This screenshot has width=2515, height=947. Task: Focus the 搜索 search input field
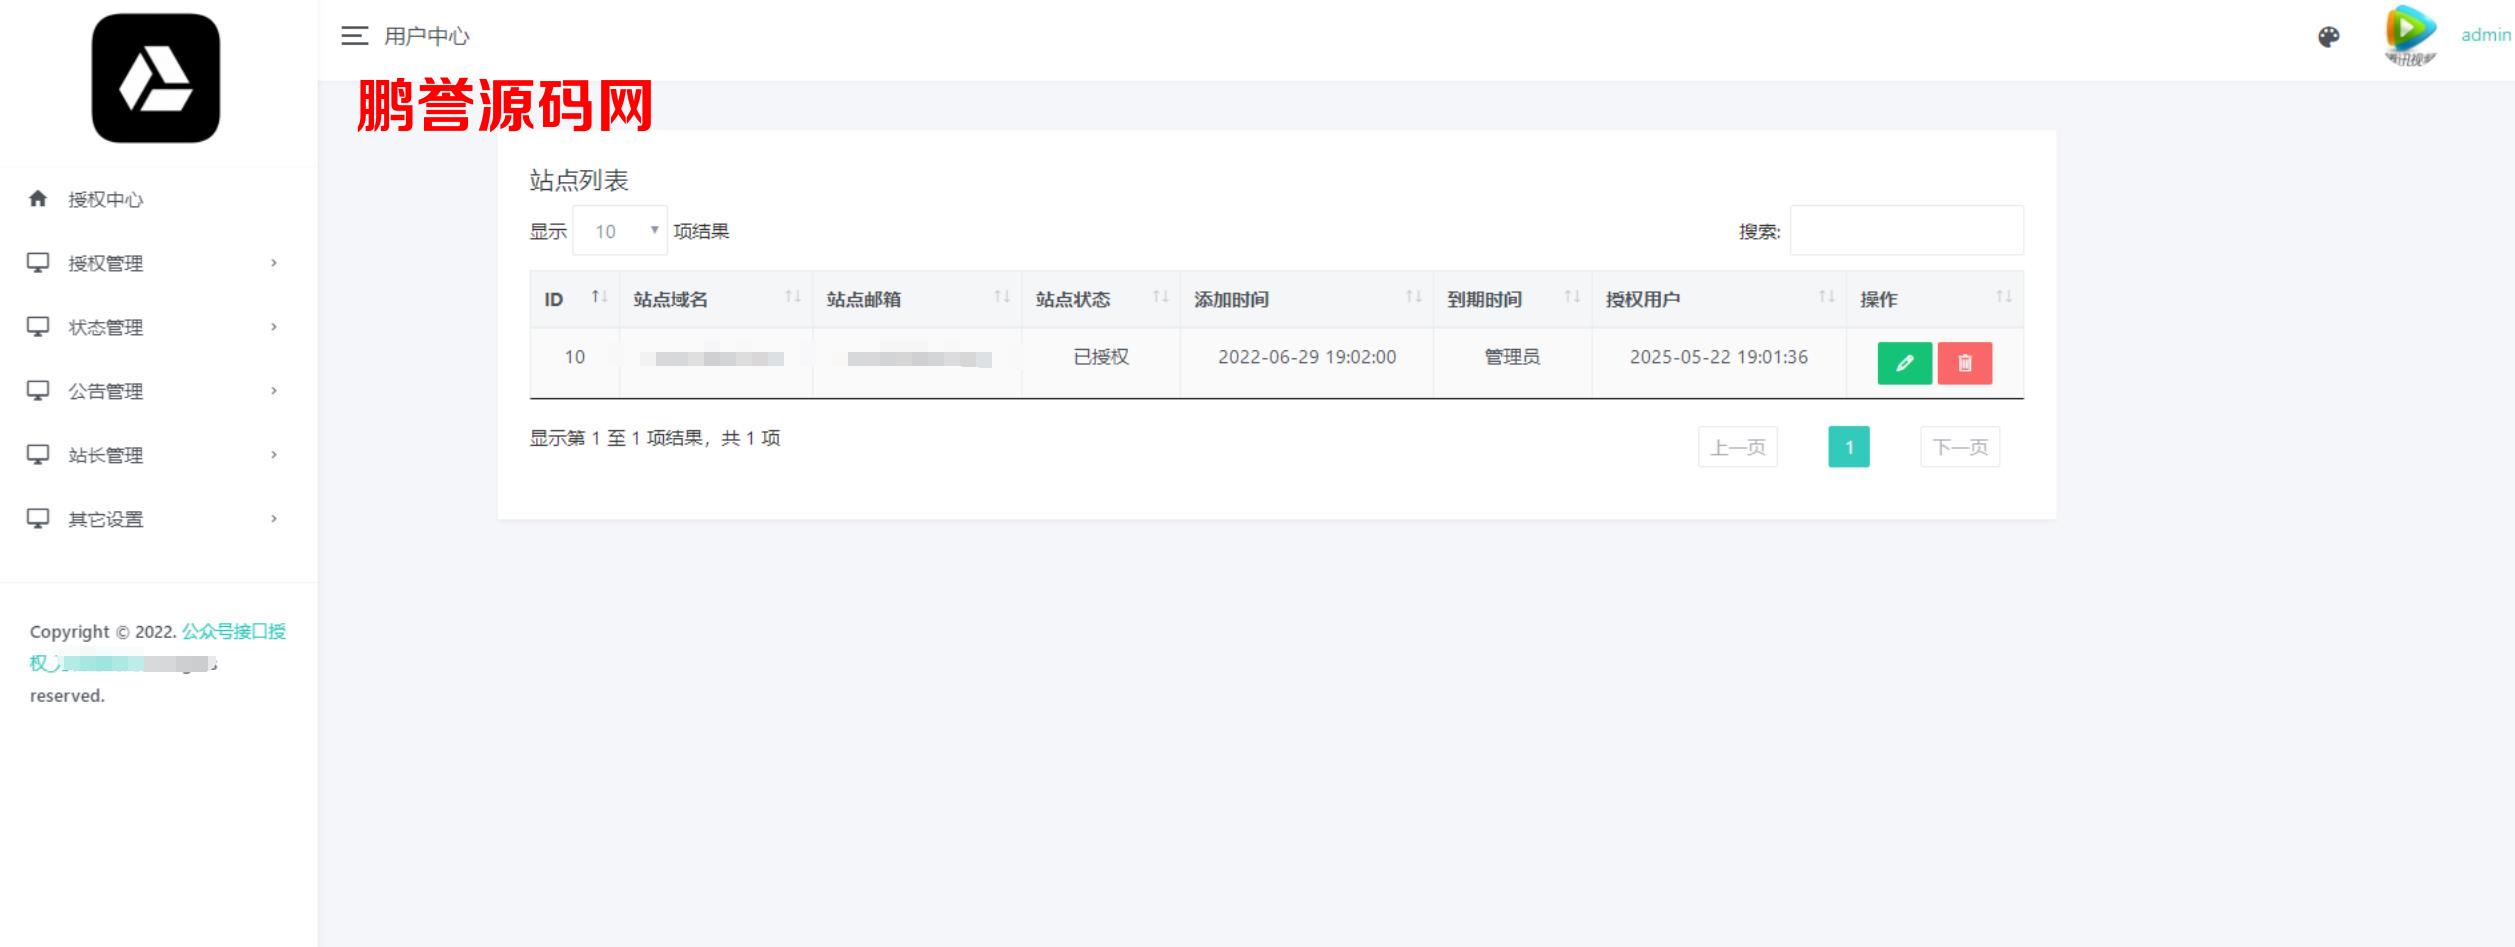[1906, 230]
